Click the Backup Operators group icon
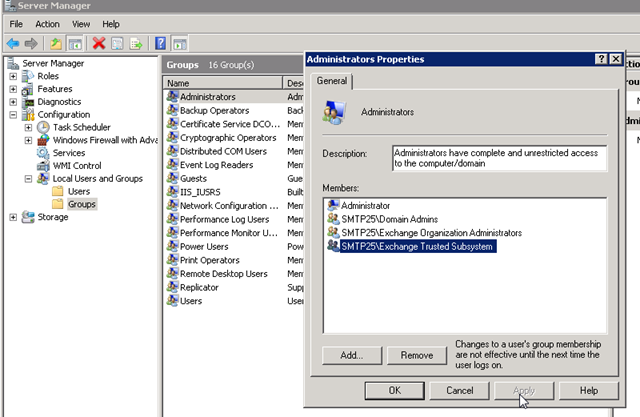Screen dimensions: 640x417 tap(172, 110)
